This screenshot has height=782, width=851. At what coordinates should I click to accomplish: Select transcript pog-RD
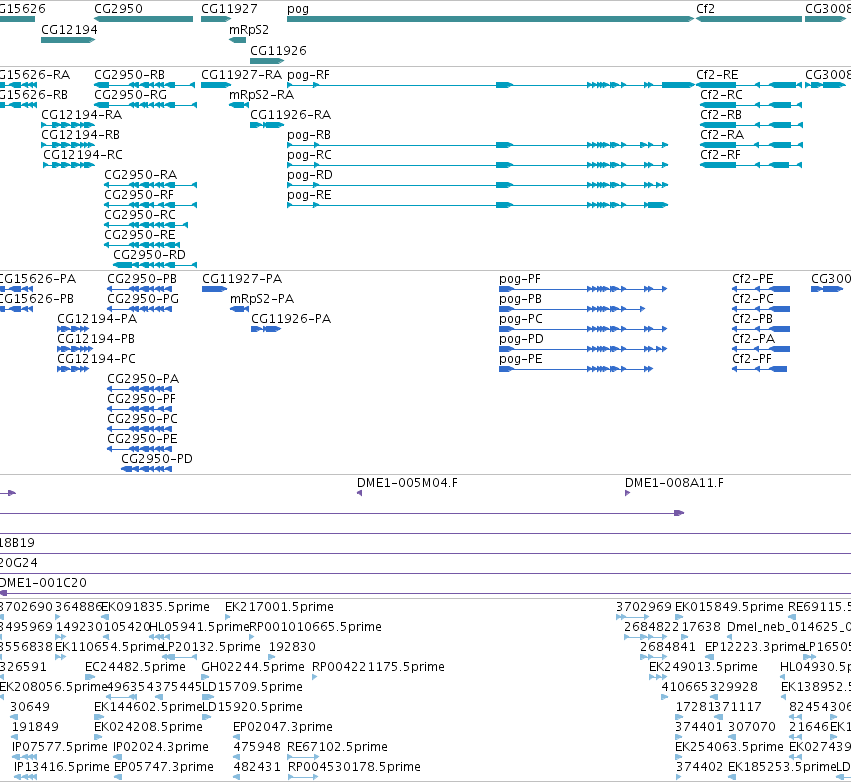[x=478, y=185]
